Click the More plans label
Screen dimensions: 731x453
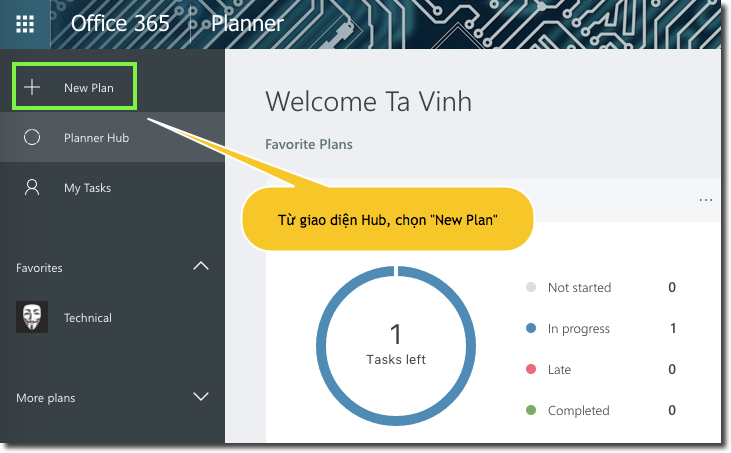[x=46, y=398]
